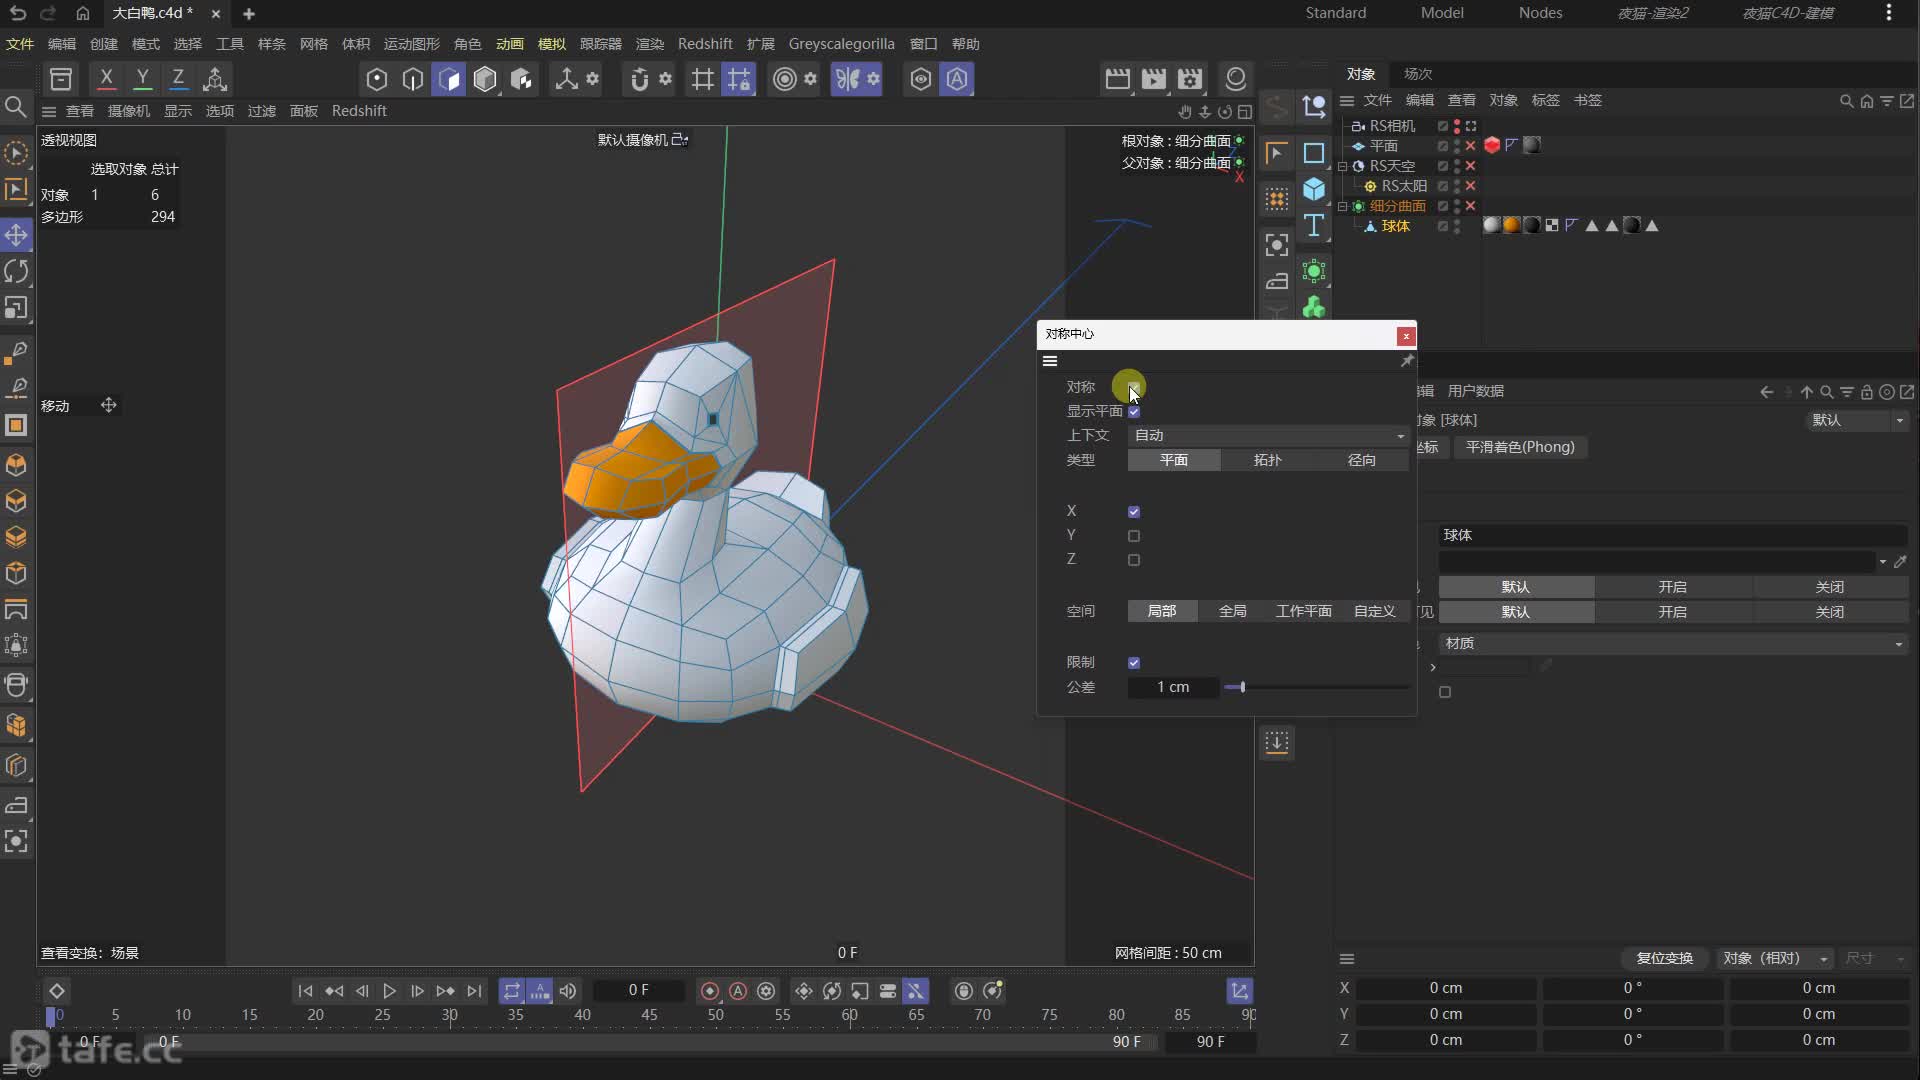Select 拓扑 symmetry type
This screenshot has height=1080, width=1920.
pos(1268,460)
